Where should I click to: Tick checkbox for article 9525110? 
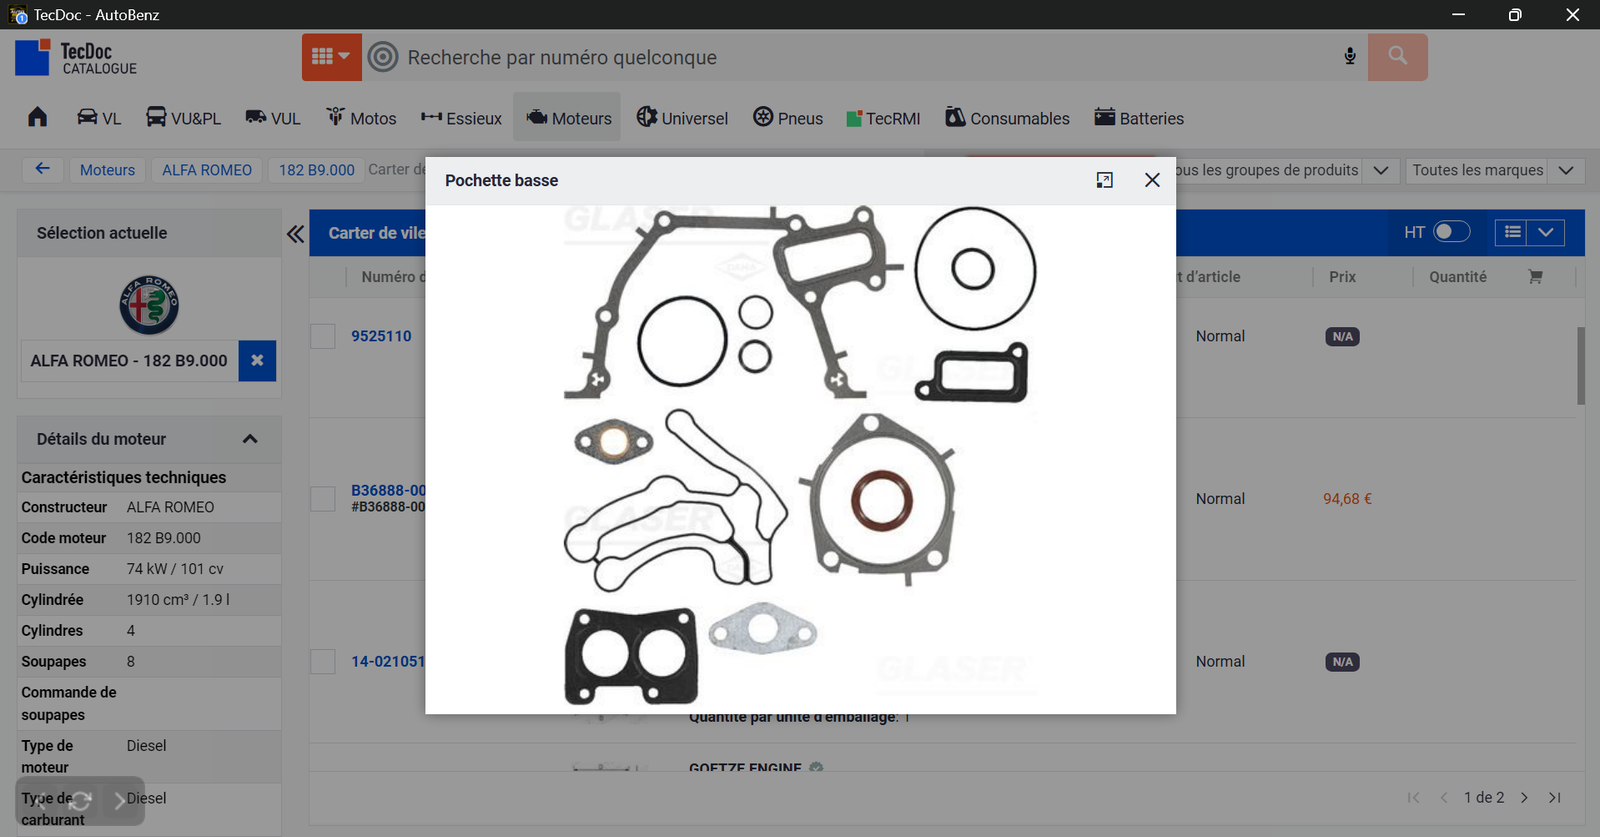pos(323,336)
